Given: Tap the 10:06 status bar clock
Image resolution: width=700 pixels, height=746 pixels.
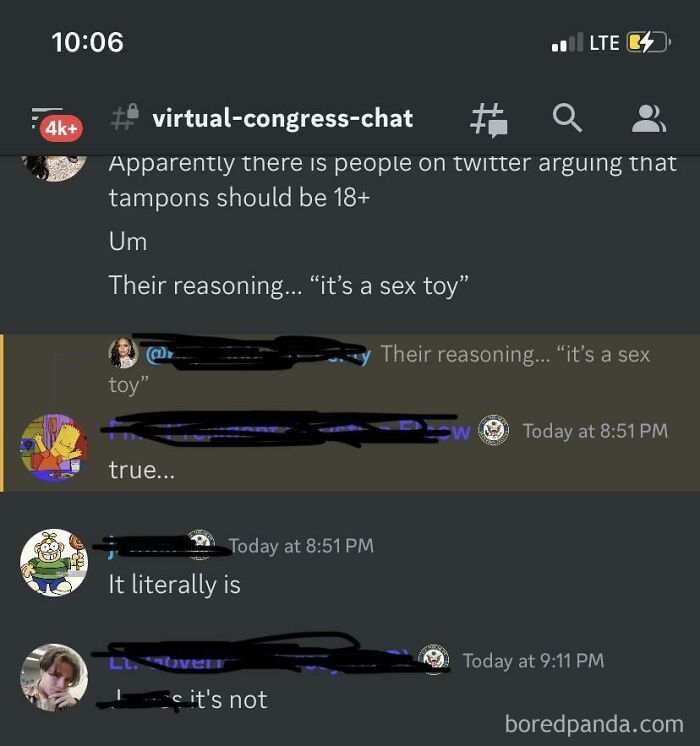Looking at the screenshot, I should pos(88,43).
